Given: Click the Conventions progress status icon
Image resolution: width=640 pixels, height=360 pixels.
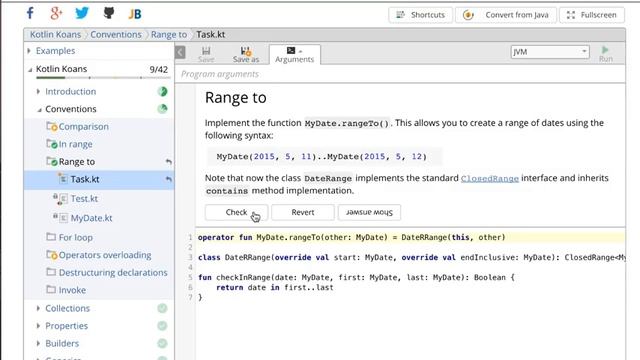Looking at the screenshot, I should point(162,109).
